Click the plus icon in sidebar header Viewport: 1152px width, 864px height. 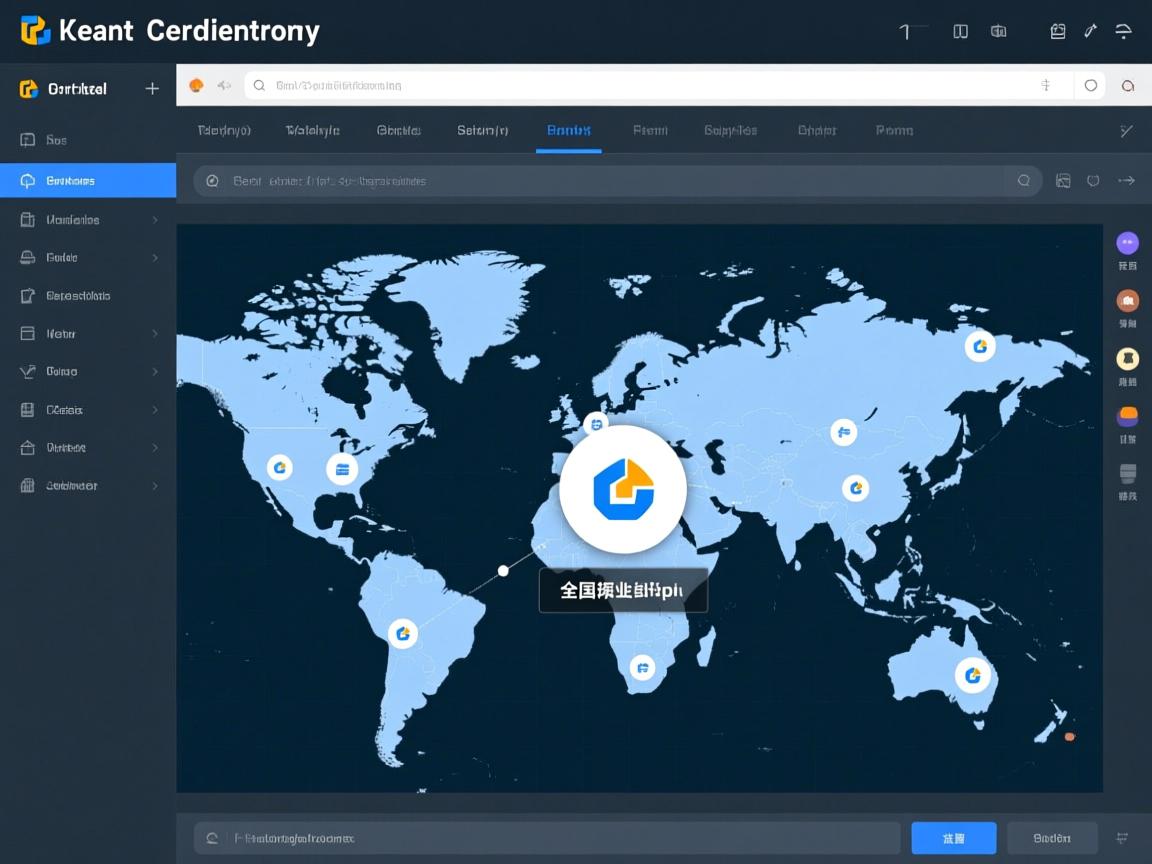tap(152, 89)
